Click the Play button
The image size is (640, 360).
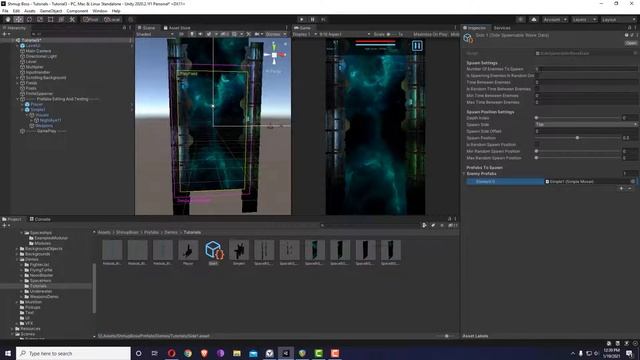click(x=302, y=19)
